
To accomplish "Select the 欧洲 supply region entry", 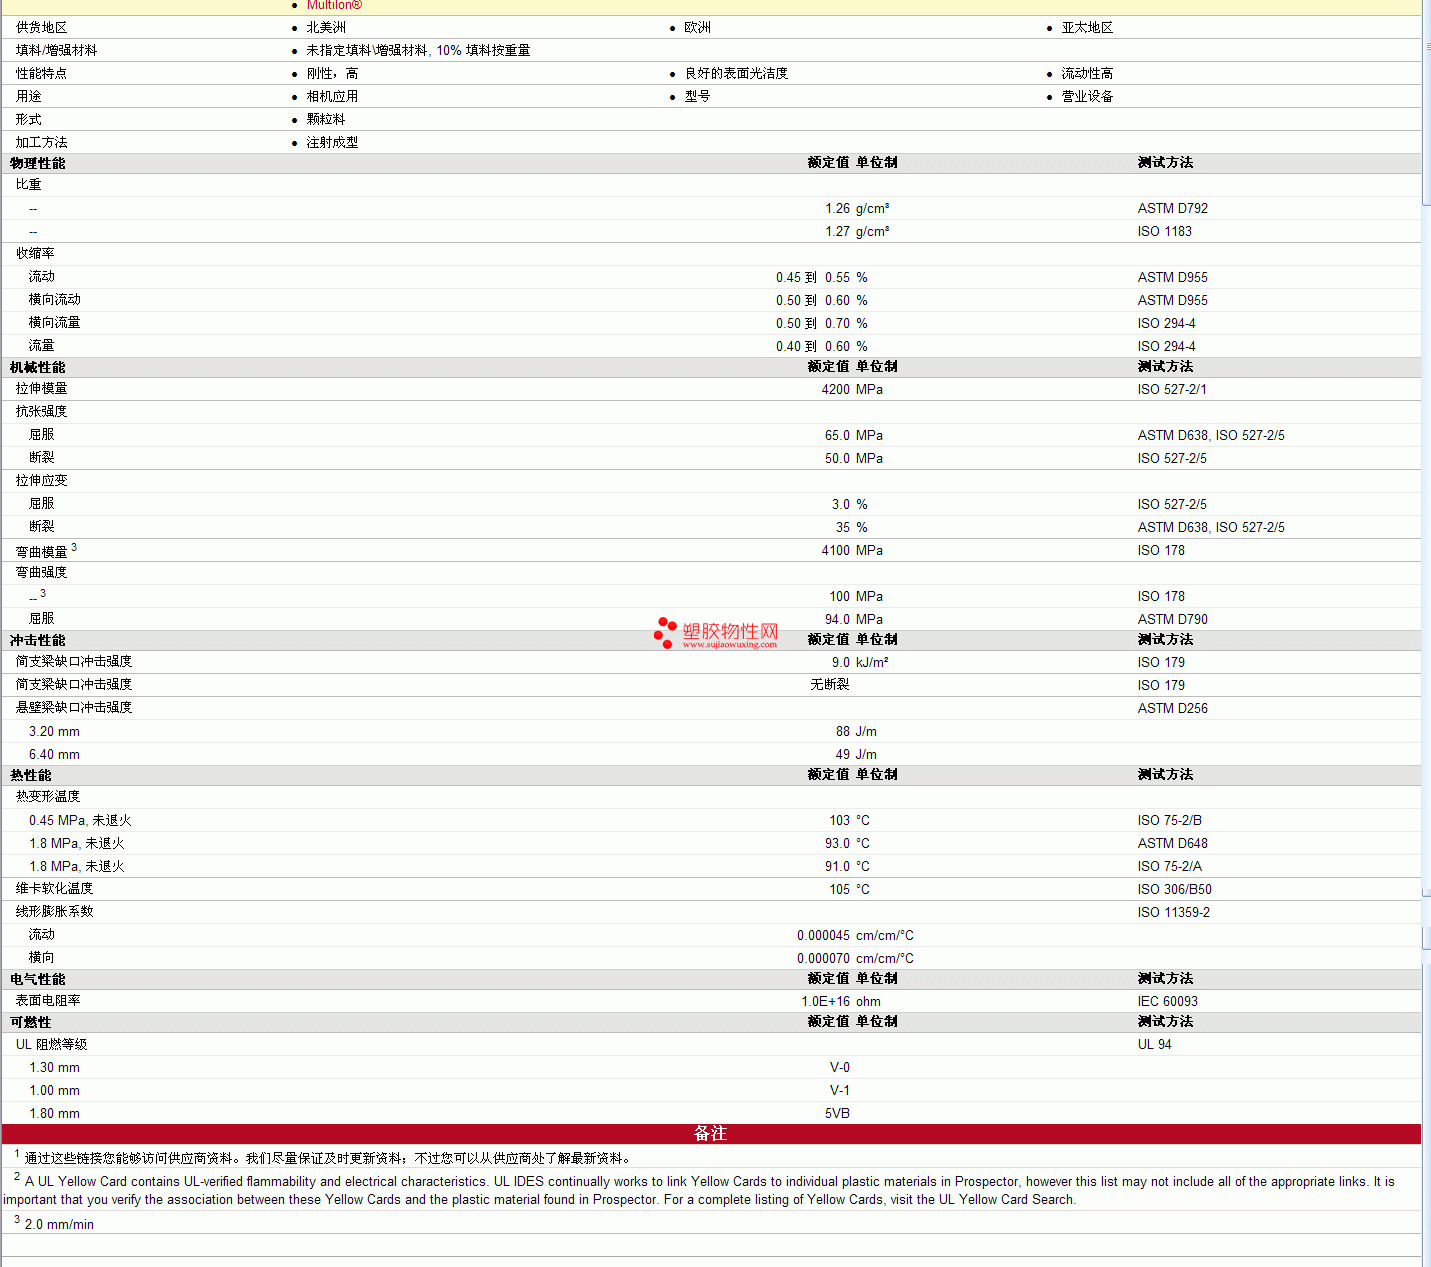I will [x=697, y=28].
